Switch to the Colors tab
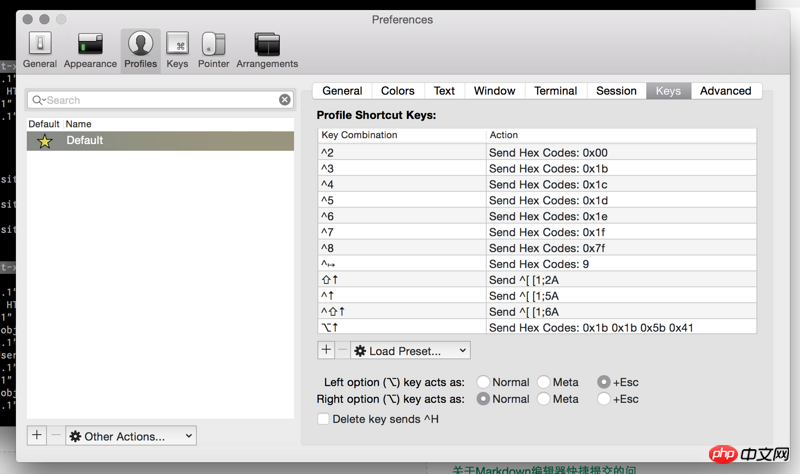The height and width of the screenshot is (474, 800). [397, 91]
